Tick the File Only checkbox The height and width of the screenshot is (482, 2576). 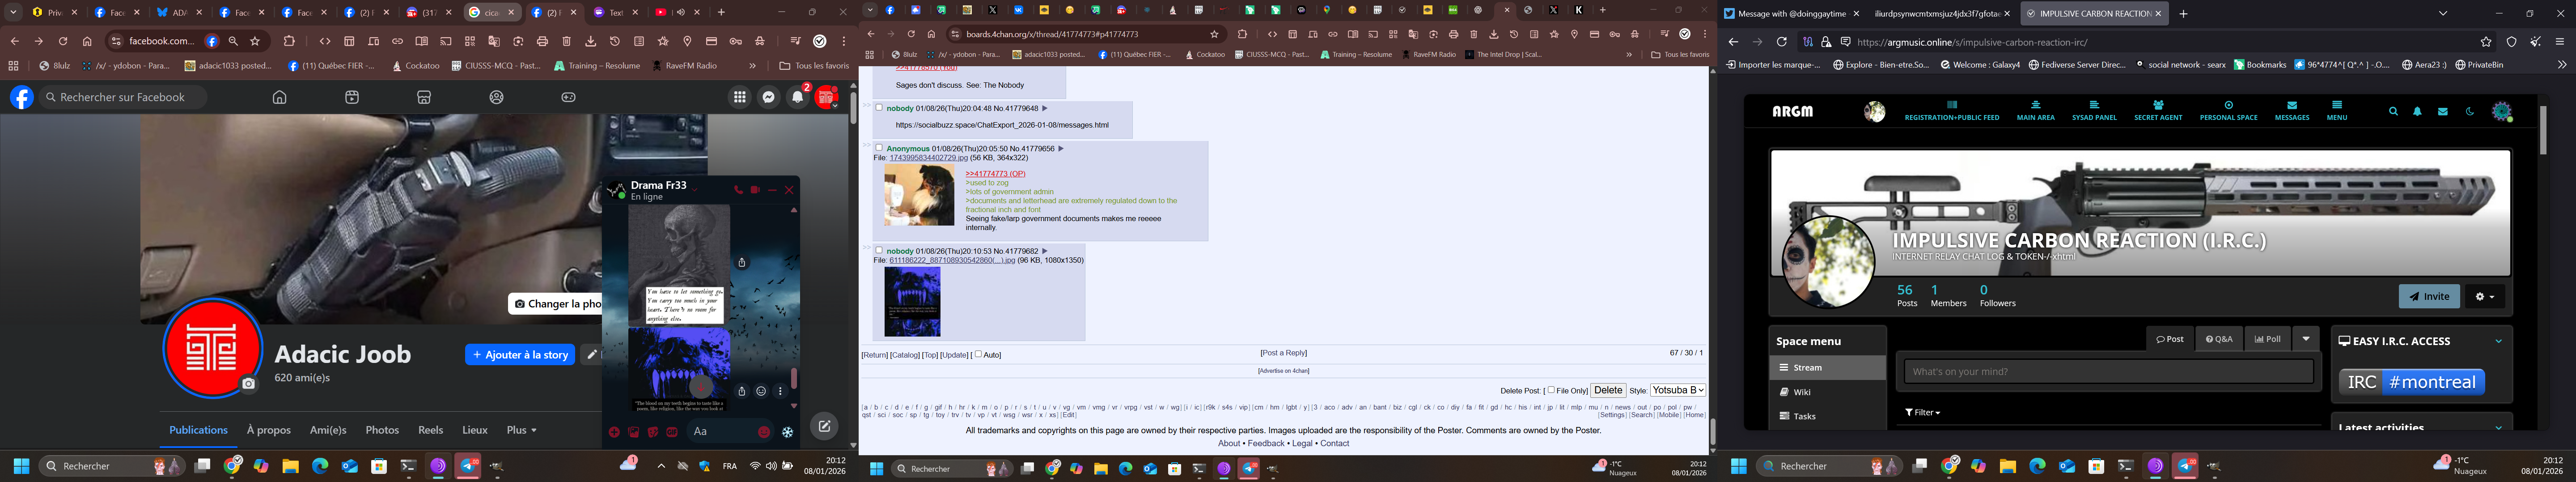(x=1551, y=390)
